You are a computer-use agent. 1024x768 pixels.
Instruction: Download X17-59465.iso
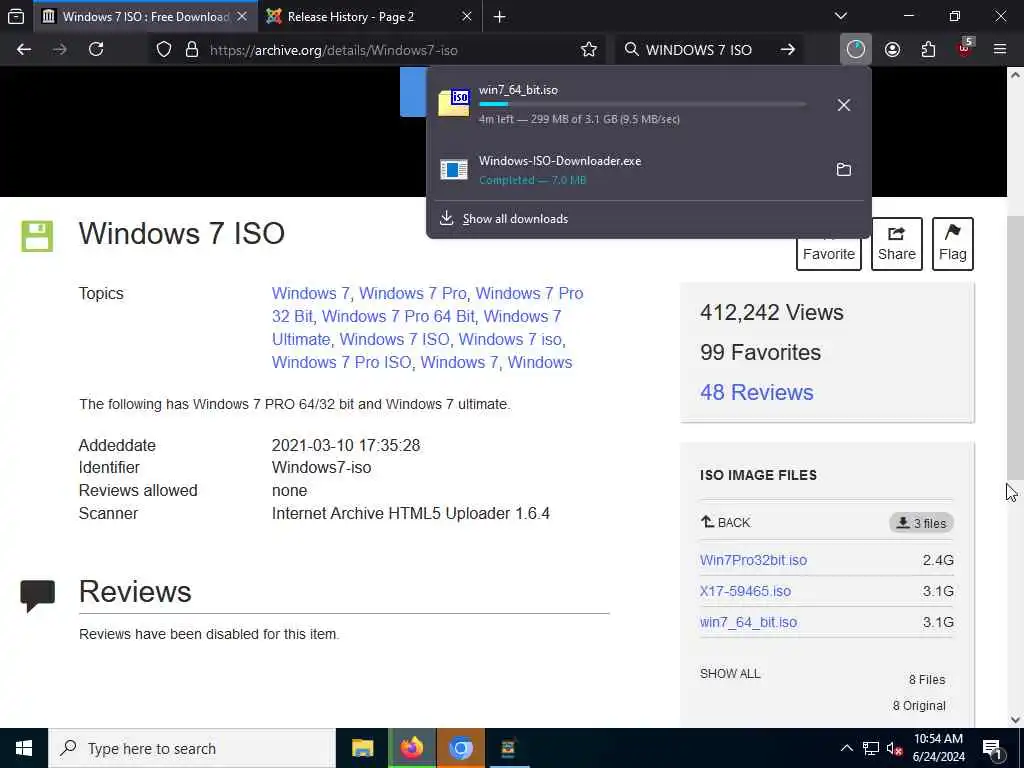pos(745,591)
